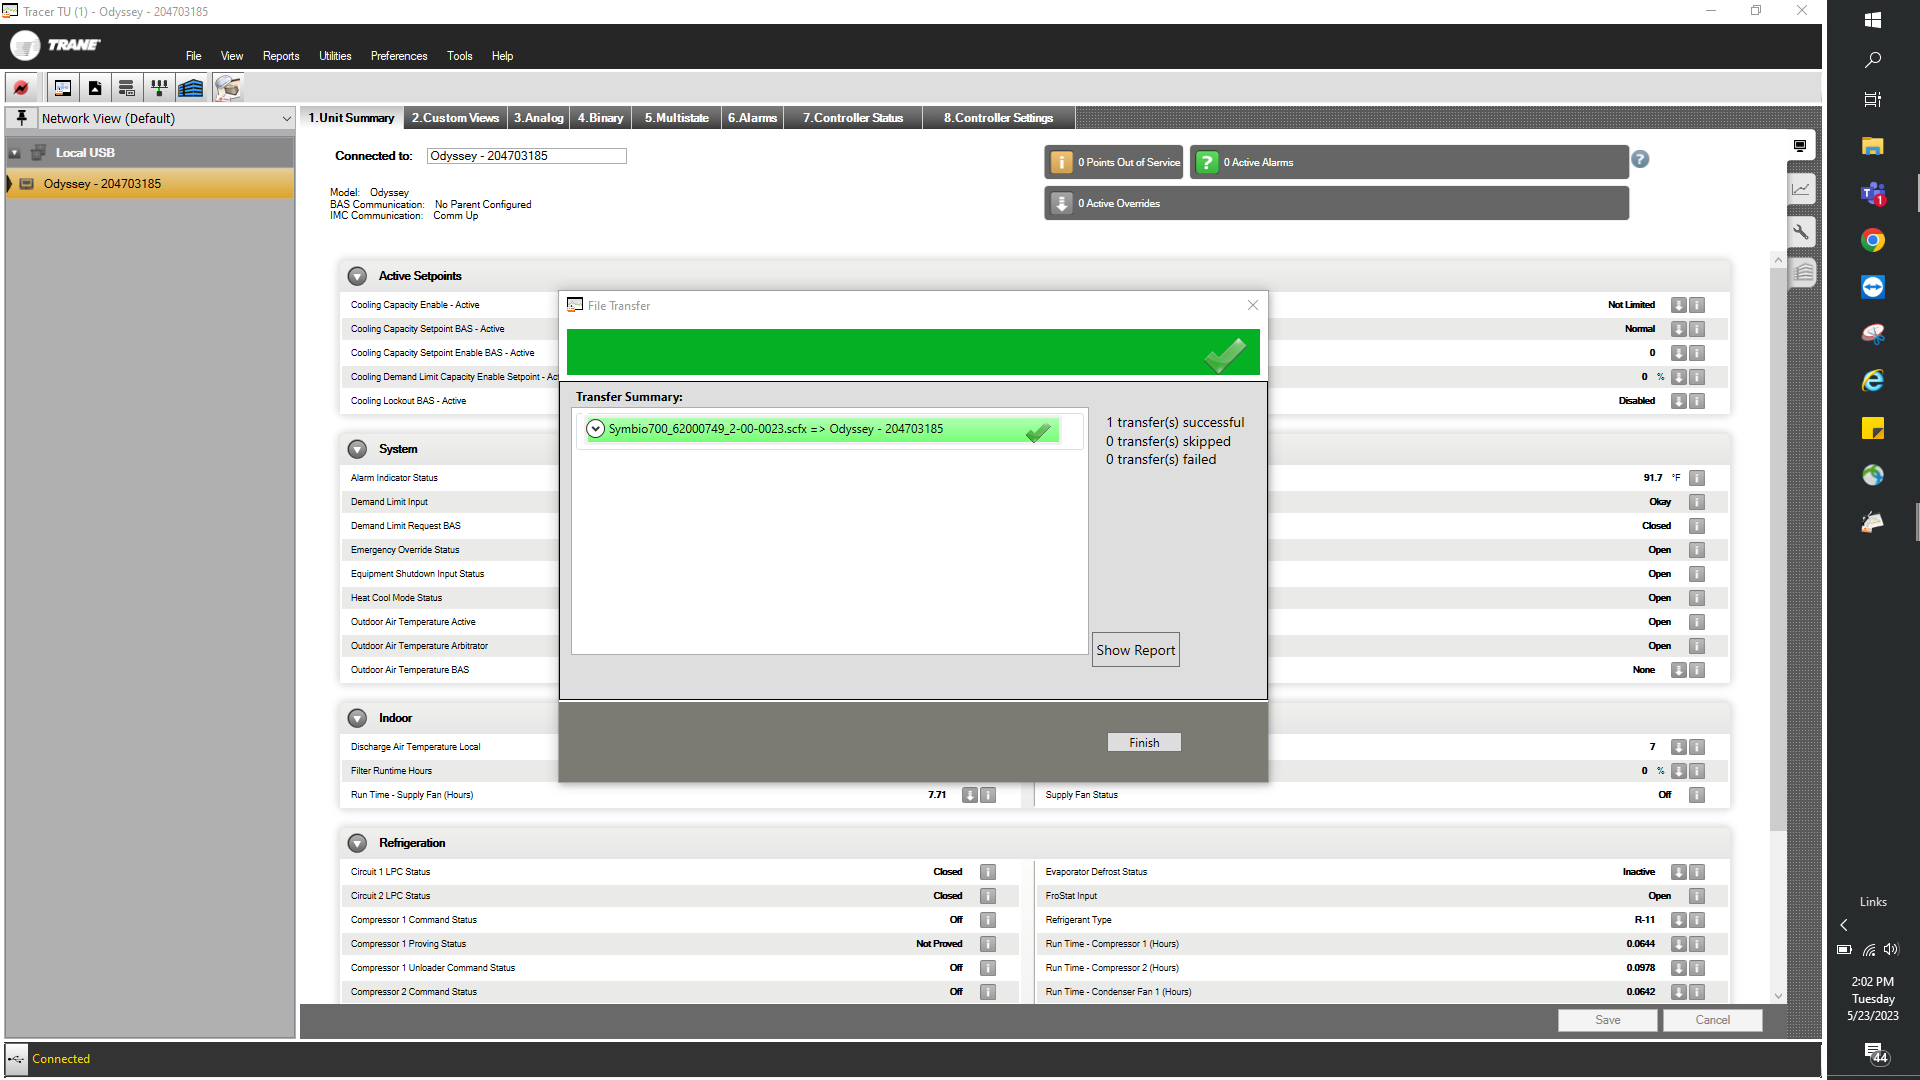Switch to the 4.Binary tab
The image size is (1920, 1080).
(x=600, y=118)
